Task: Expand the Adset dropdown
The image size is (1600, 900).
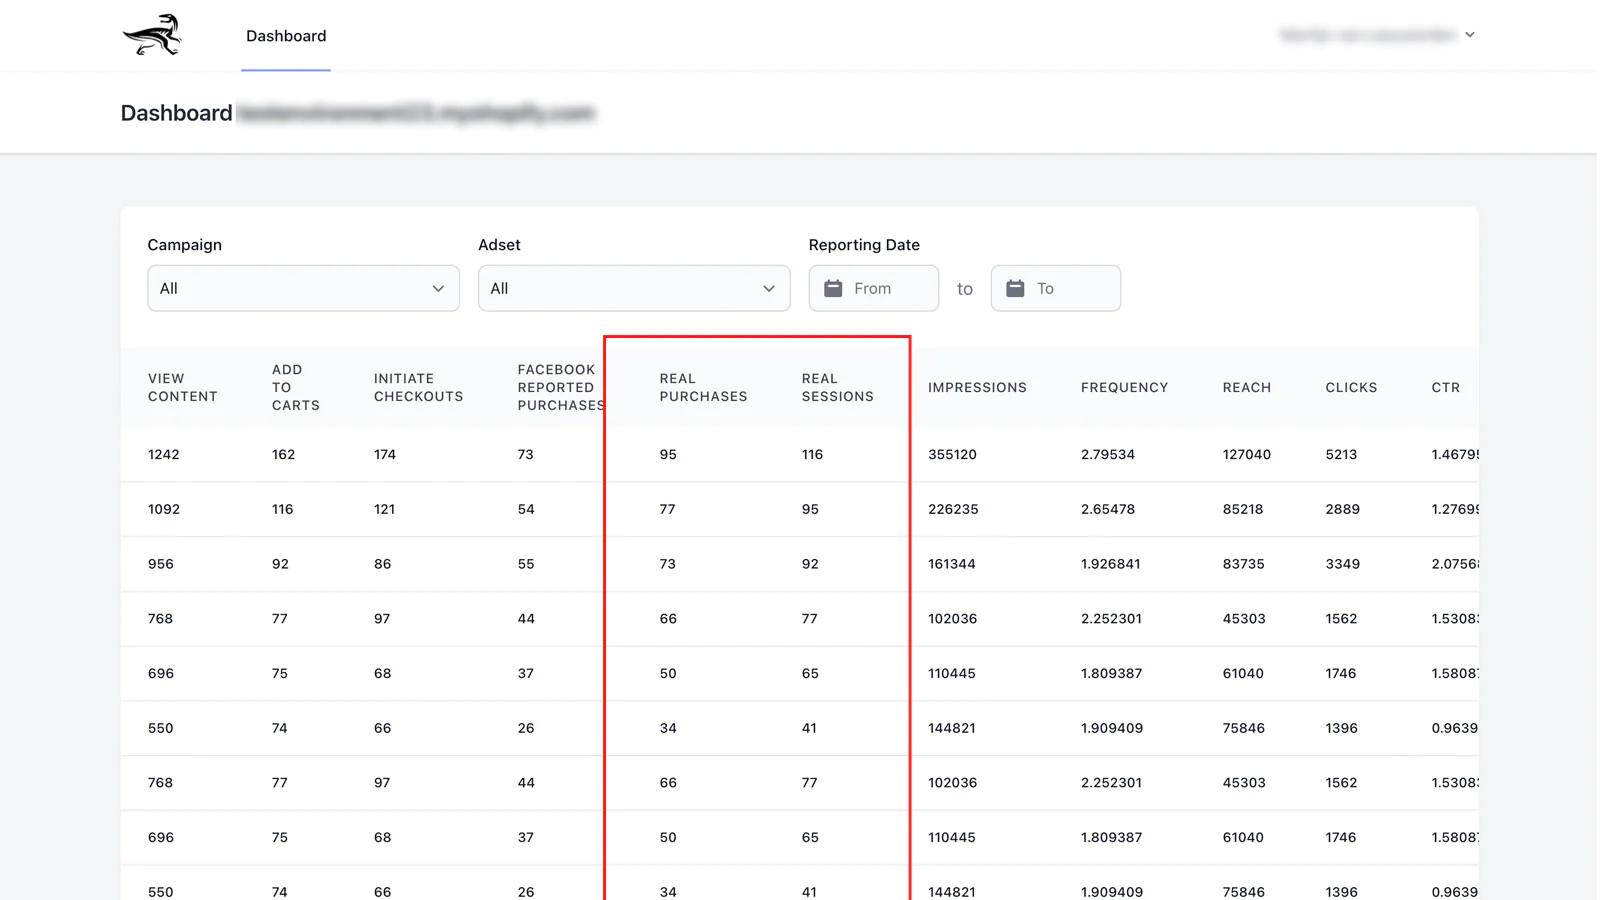Action: coord(633,288)
